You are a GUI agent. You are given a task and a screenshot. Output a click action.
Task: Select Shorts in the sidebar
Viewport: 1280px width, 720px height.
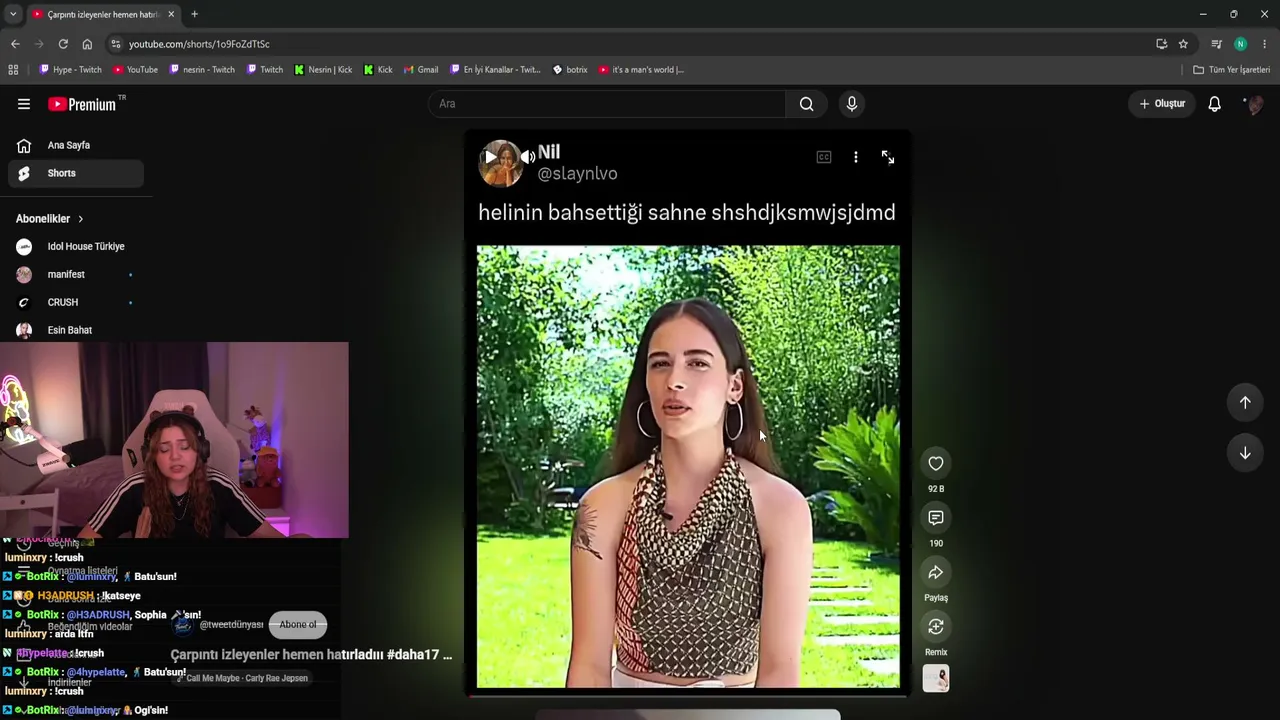coord(76,173)
